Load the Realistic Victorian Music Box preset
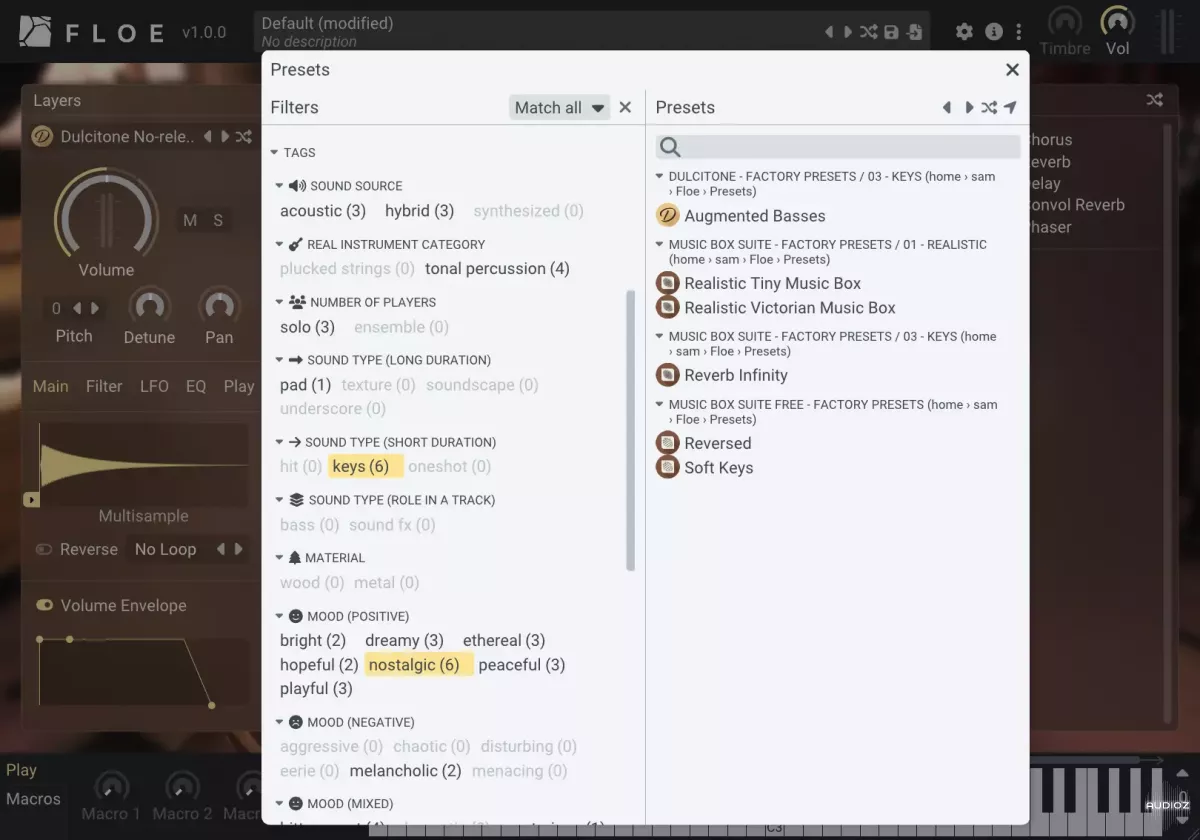 click(x=789, y=308)
